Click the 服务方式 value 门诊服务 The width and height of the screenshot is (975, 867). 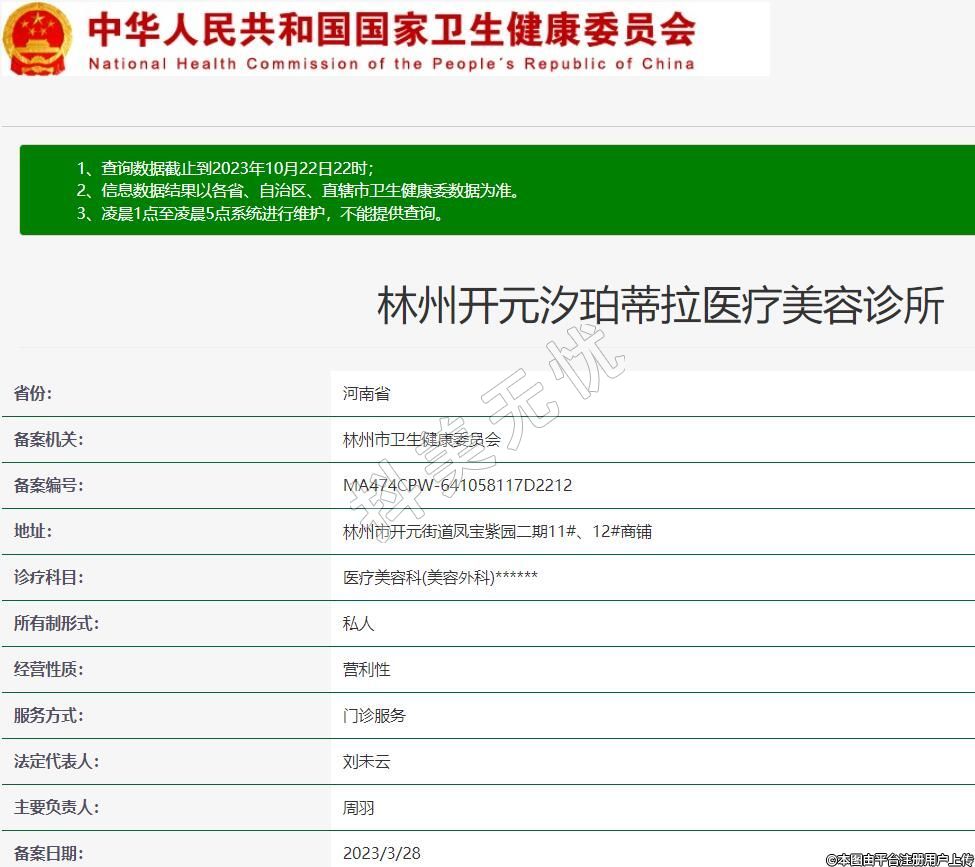[374, 716]
